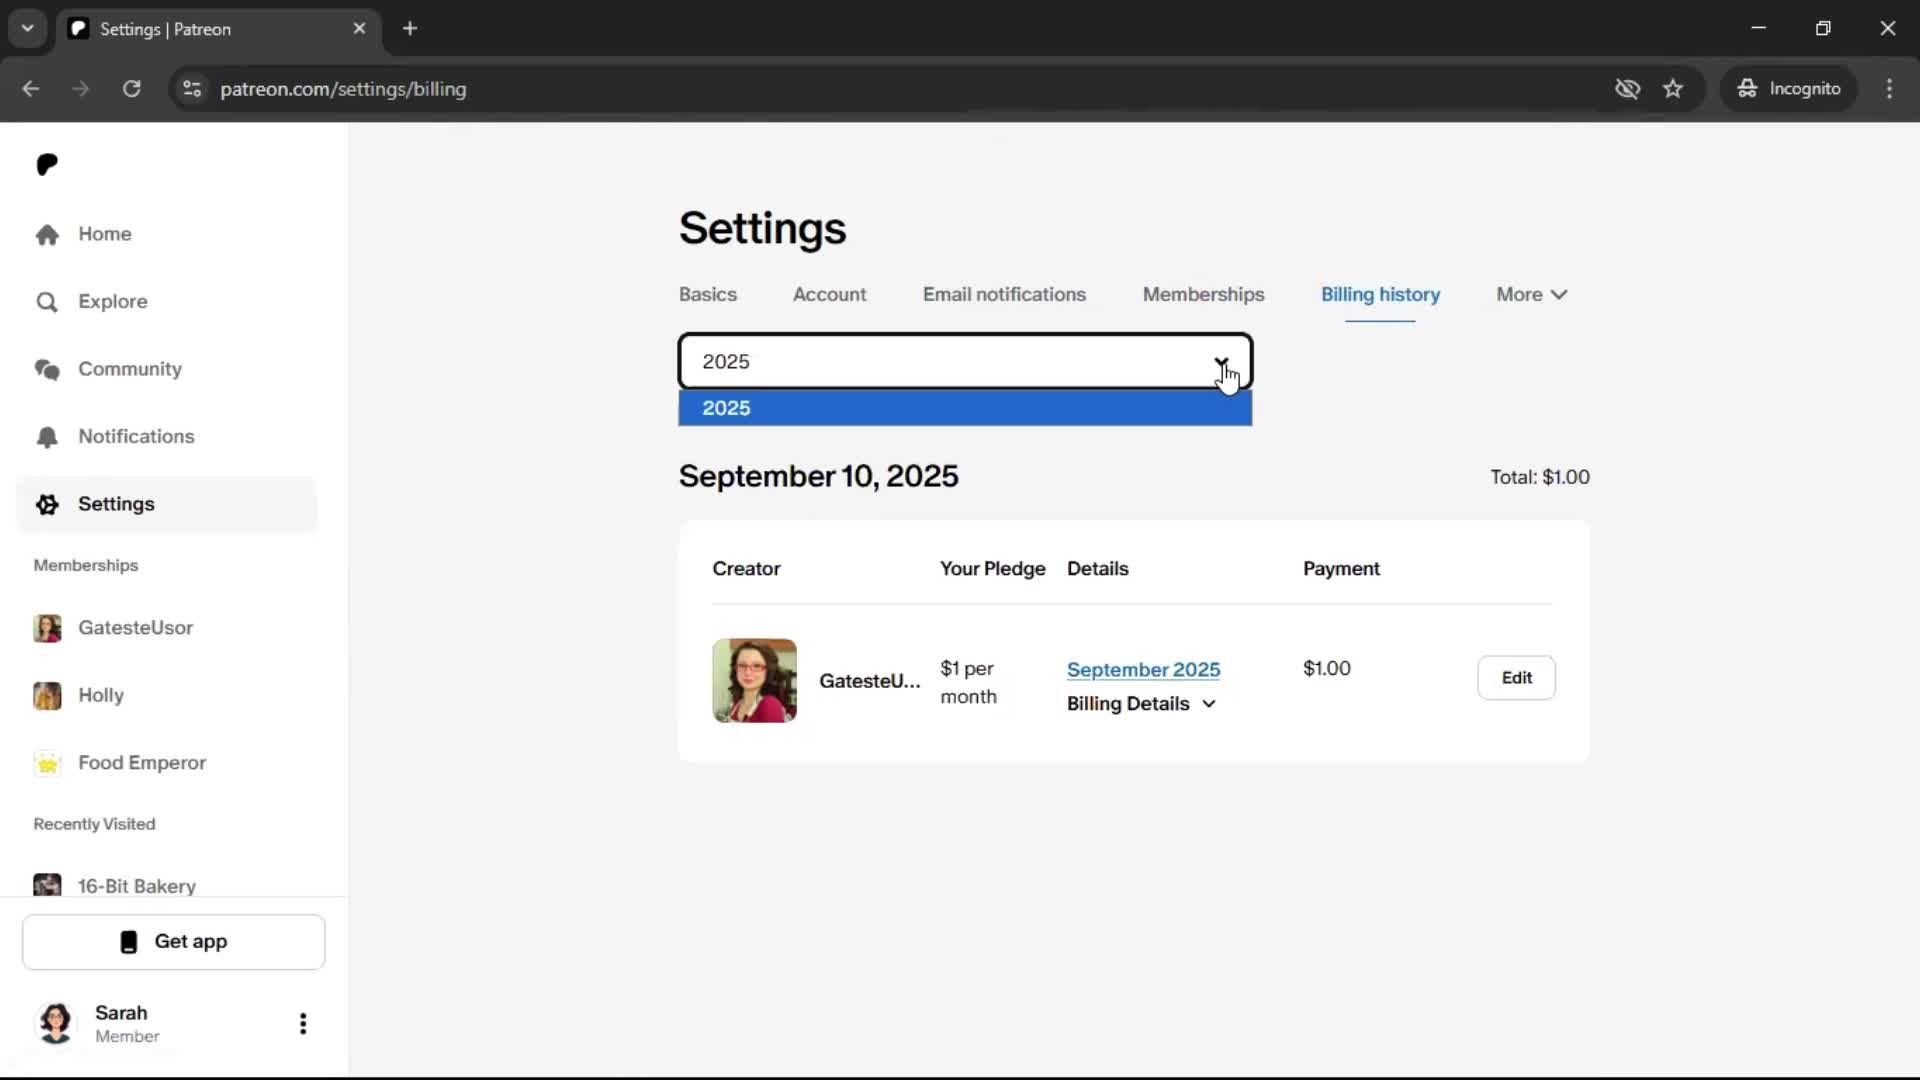Open the Email notifications tab

pos(1004,295)
